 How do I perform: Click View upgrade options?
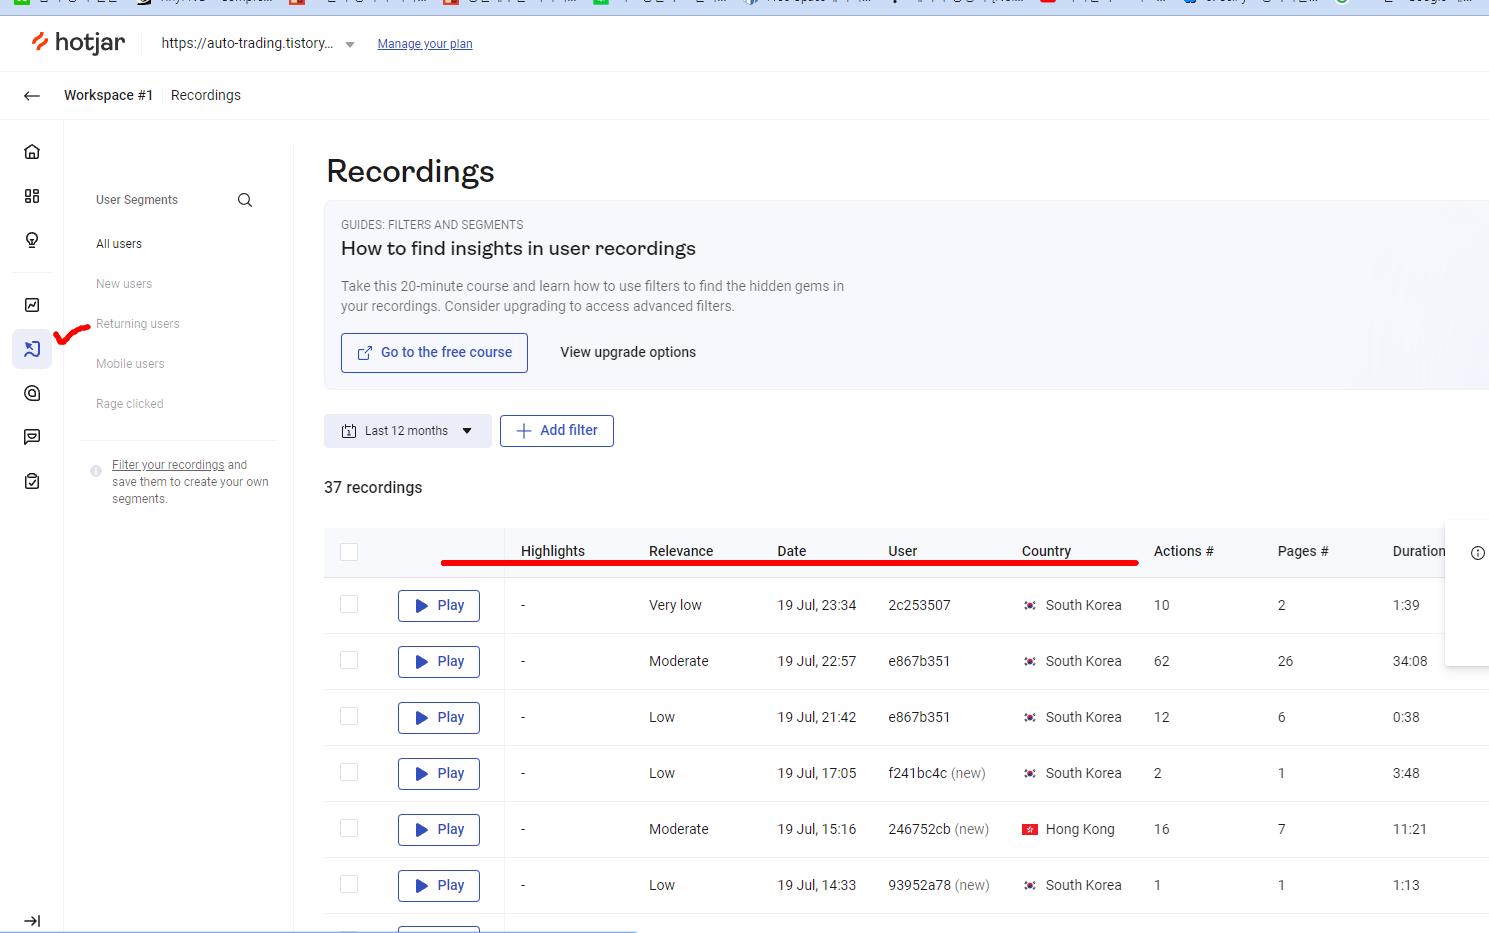[x=628, y=352]
